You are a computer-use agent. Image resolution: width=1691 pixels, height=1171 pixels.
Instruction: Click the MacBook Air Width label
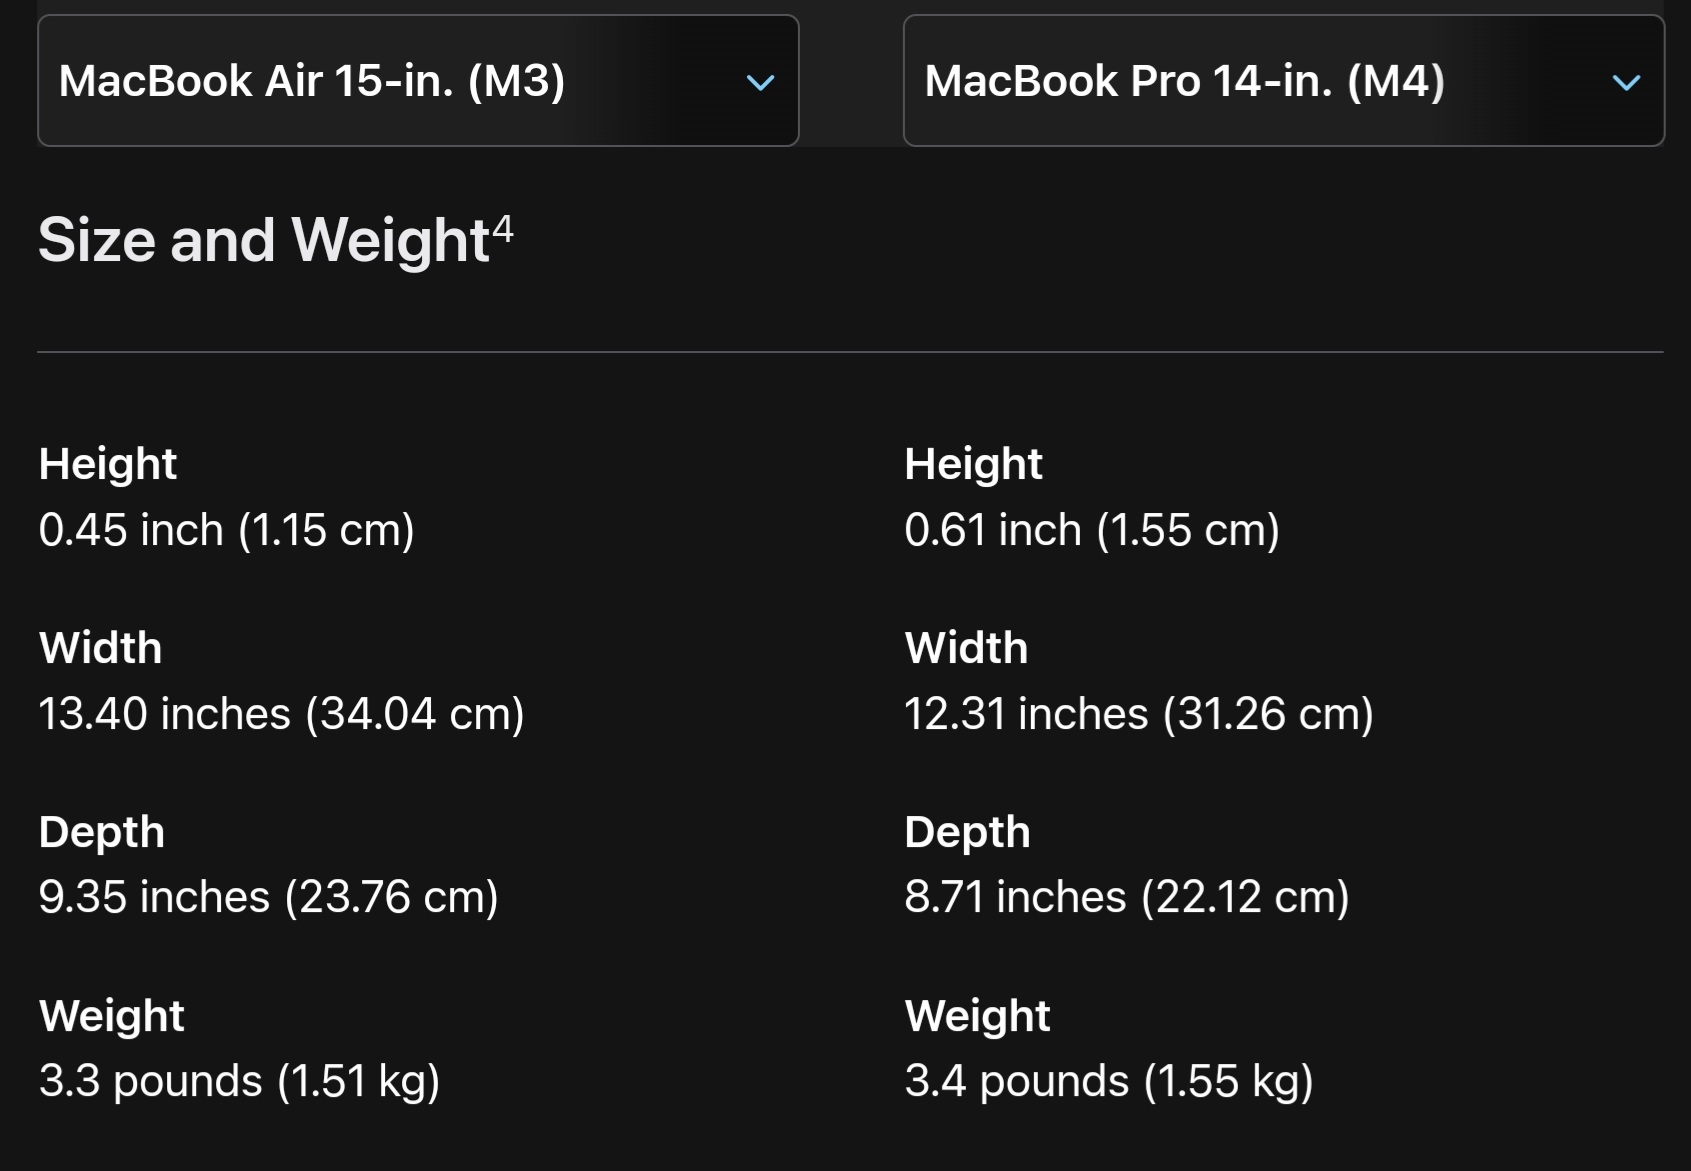(x=100, y=648)
